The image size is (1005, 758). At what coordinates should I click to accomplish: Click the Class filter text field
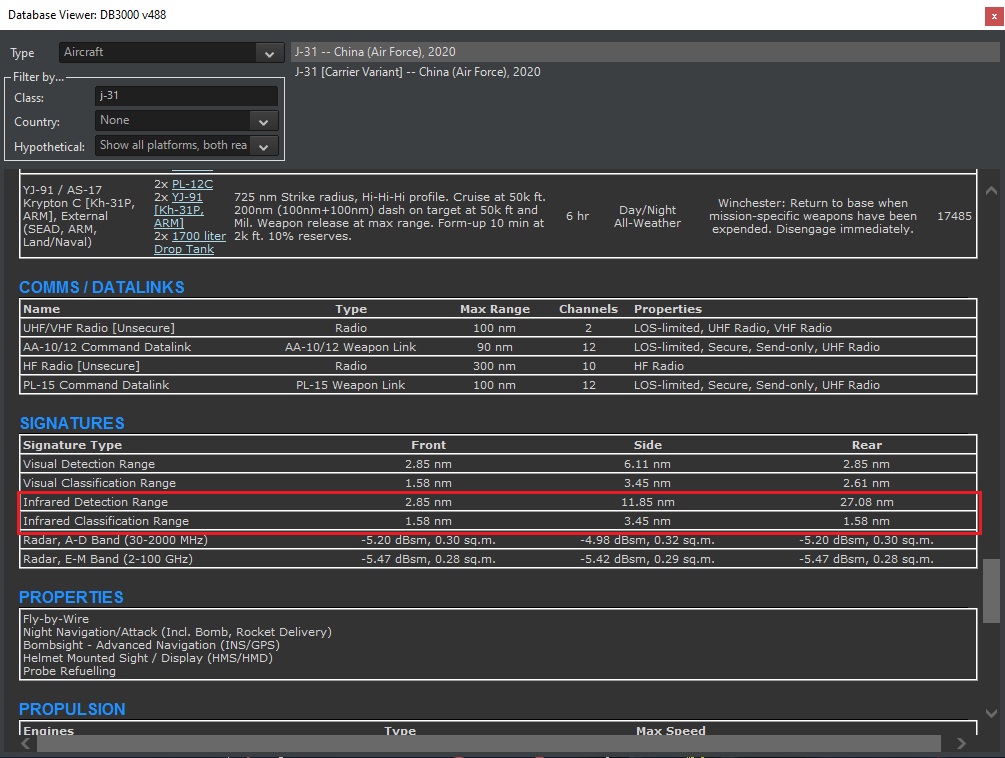pos(186,97)
